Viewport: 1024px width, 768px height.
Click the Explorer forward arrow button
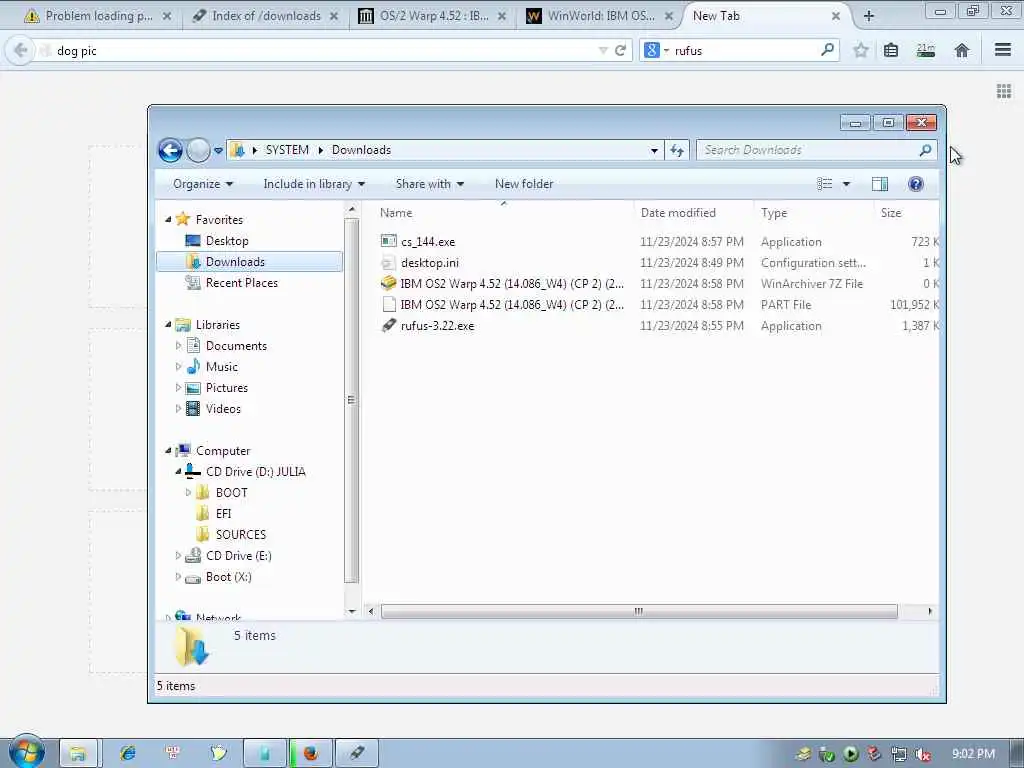point(198,150)
